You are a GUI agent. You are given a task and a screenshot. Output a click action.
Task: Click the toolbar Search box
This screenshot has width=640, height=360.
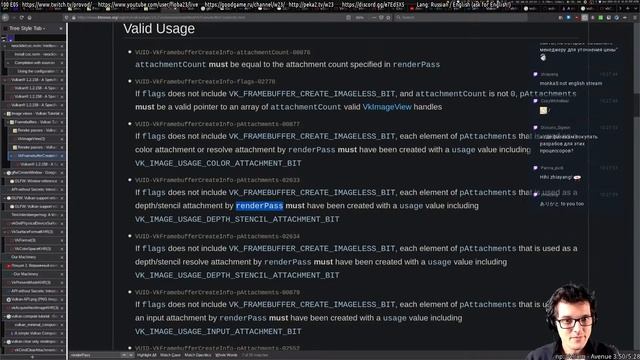pos(460,18)
